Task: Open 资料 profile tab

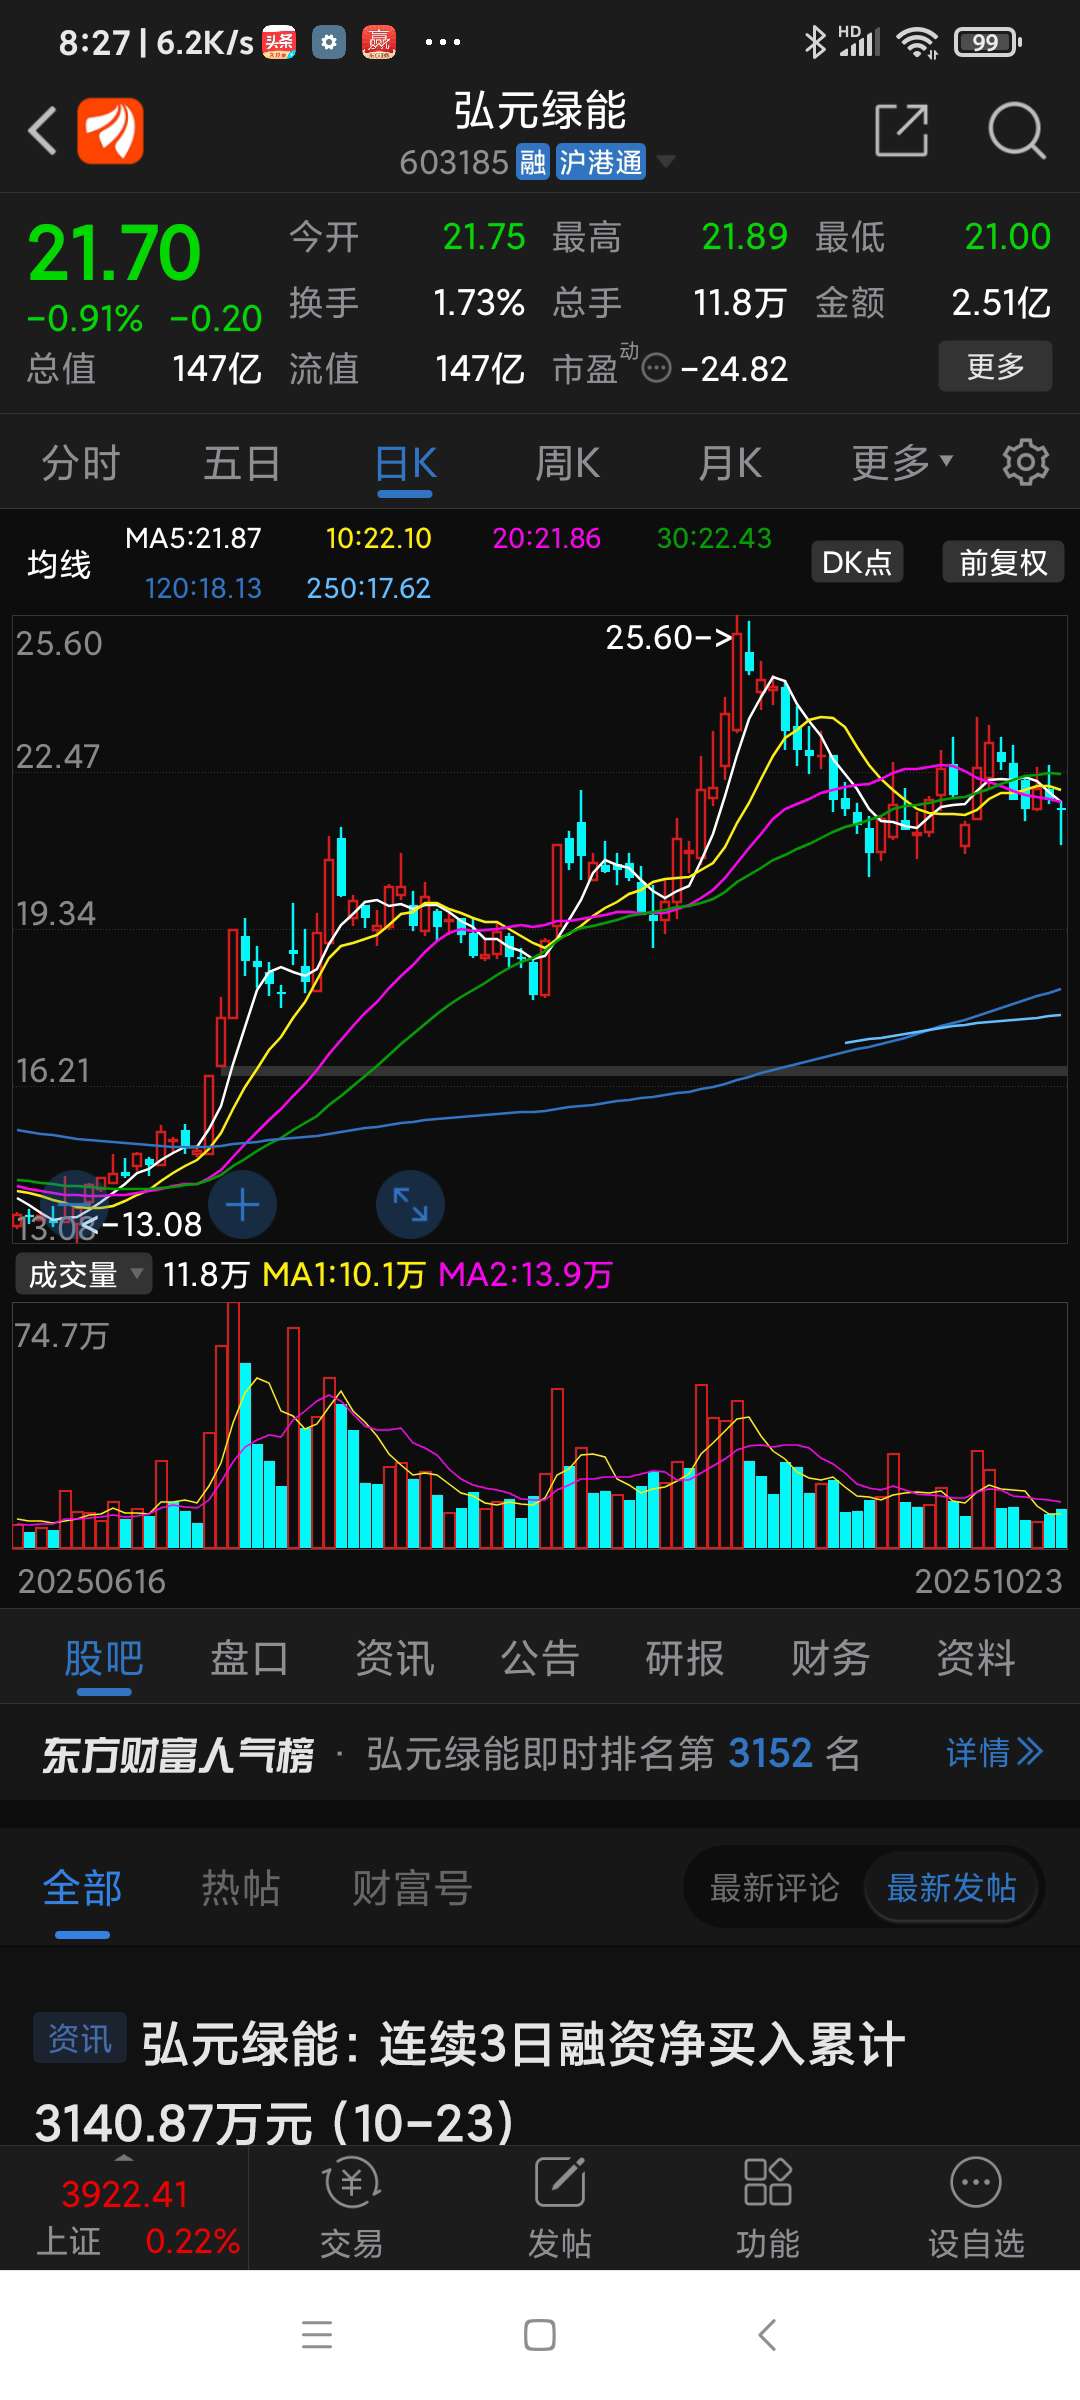Action: [x=976, y=1659]
